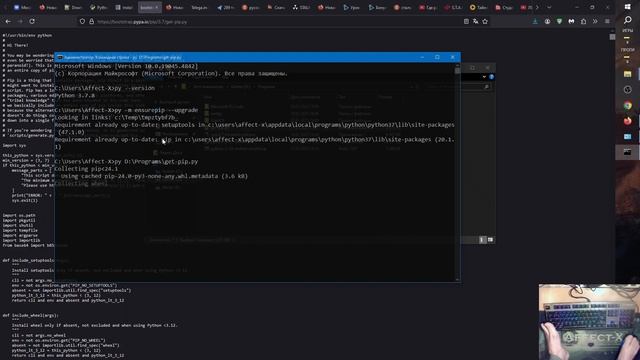Show site security via lock icon
This screenshot has width=640, height=360.
click(91, 22)
